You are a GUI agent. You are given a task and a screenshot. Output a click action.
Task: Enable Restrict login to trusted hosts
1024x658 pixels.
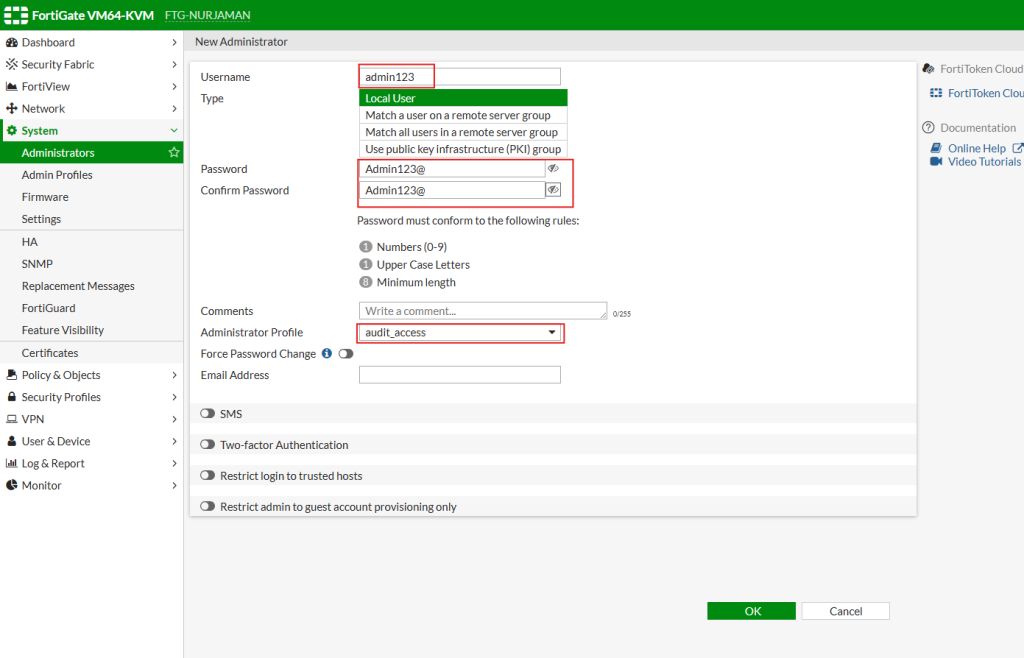click(x=208, y=476)
